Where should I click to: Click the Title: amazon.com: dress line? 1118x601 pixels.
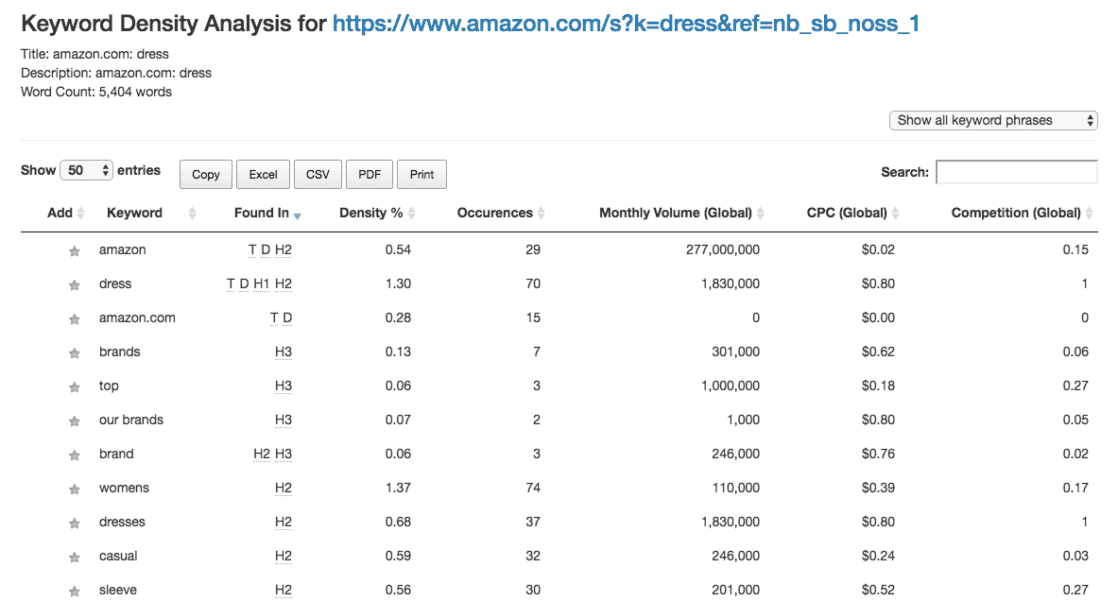click(95, 54)
